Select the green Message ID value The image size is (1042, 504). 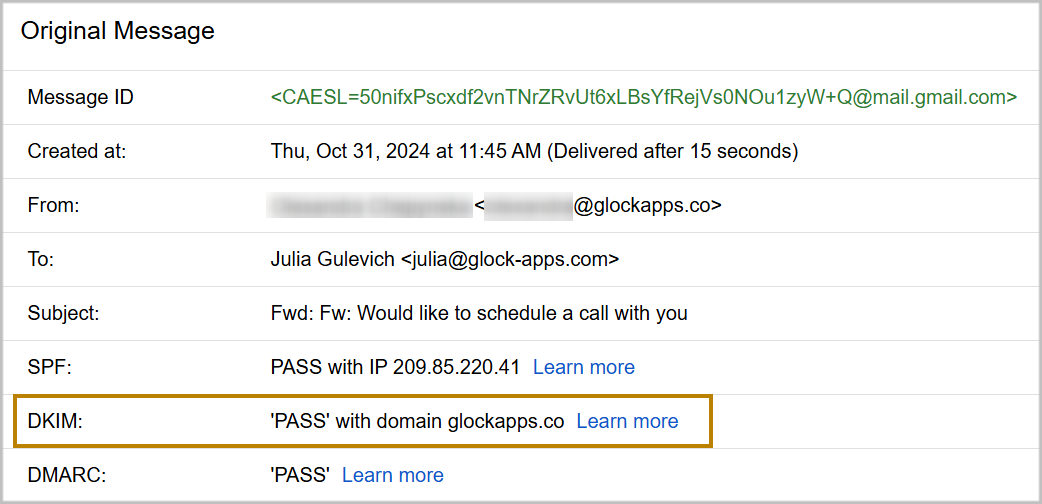click(643, 98)
